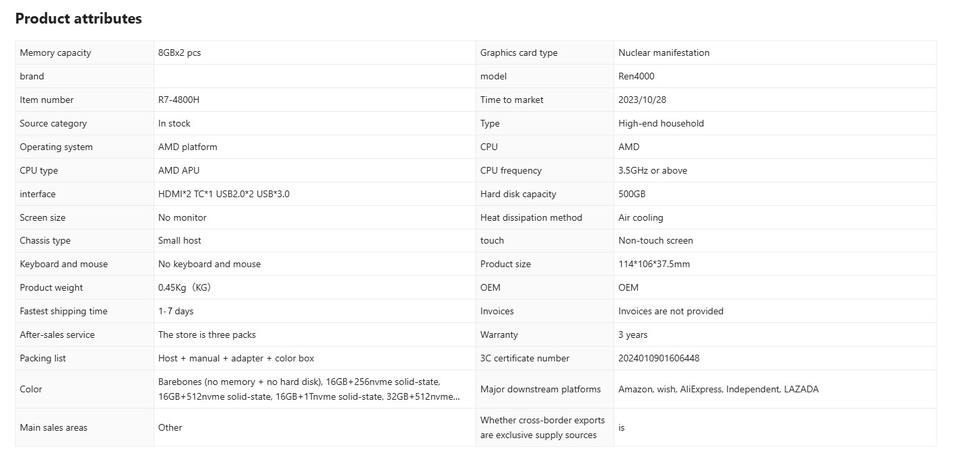Click the High-end household type value
This screenshot has height=461, width=960.
pos(661,124)
